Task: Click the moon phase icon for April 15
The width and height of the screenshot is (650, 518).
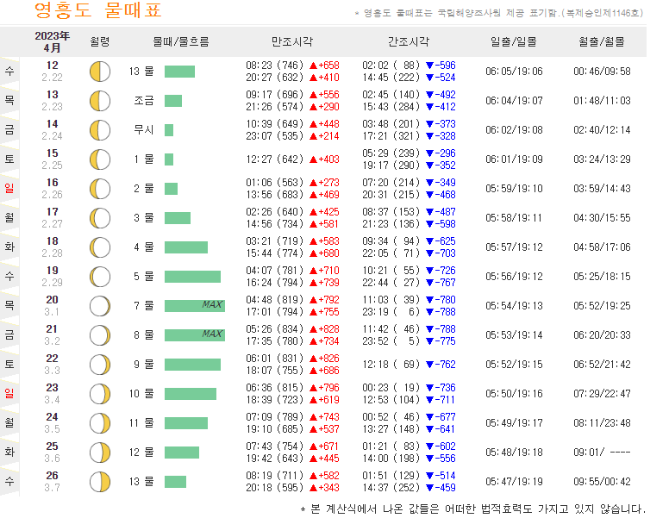Action: click(100, 160)
